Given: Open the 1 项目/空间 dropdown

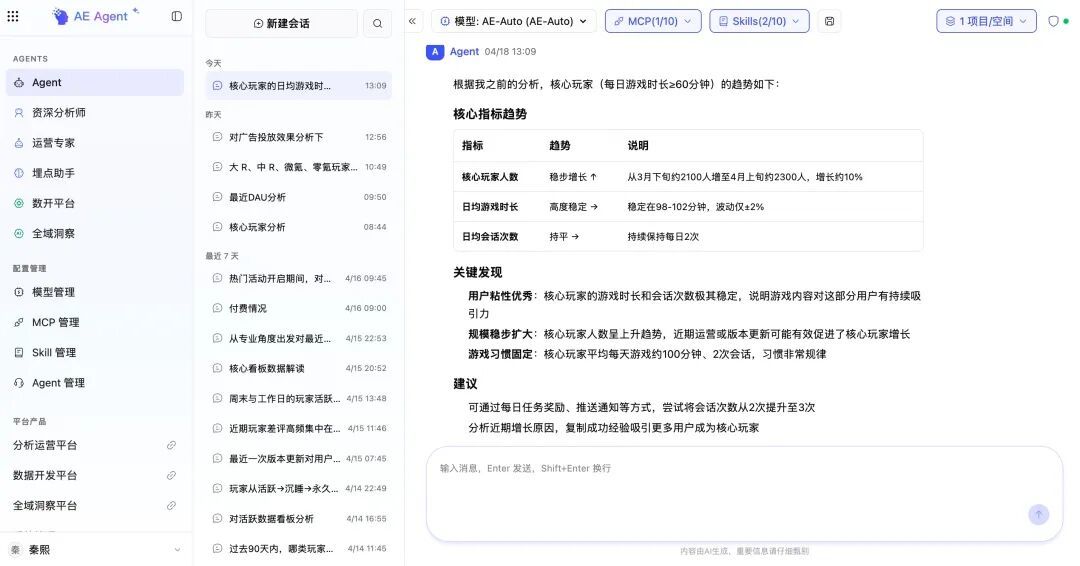Looking at the screenshot, I should (x=986, y=21).
